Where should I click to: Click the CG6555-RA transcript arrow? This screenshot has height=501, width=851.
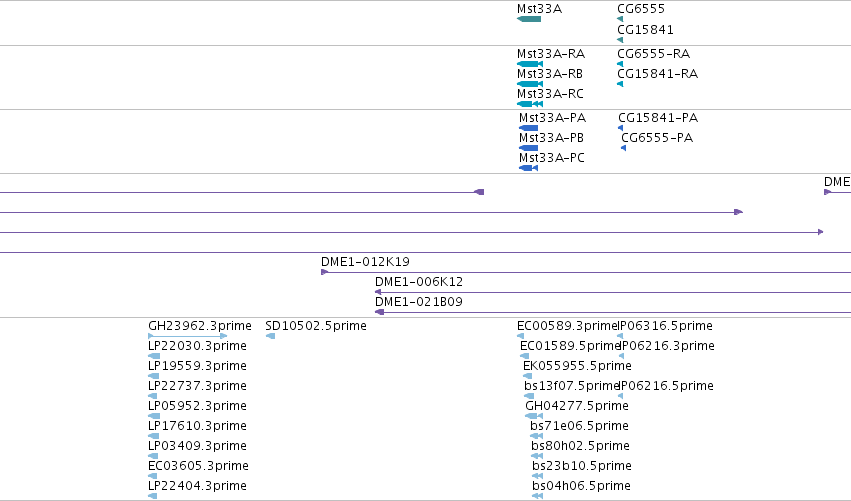click(x=620, y=64)
